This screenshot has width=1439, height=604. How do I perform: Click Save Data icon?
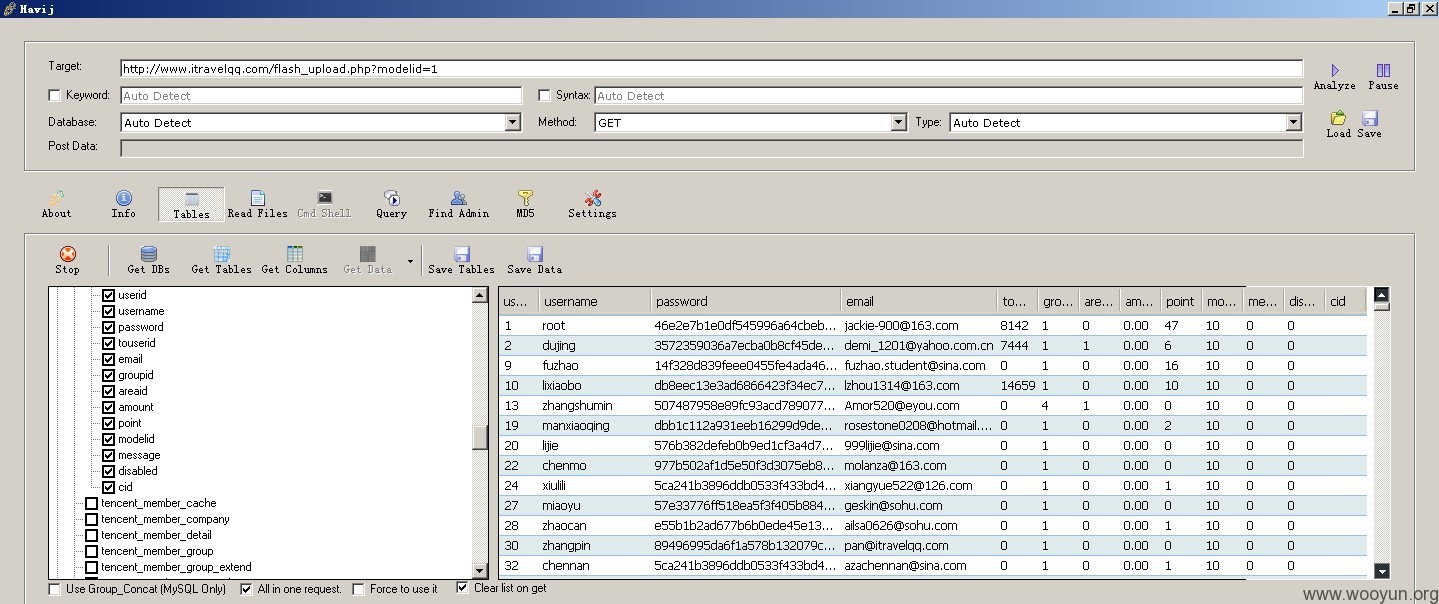click(x=535, y=254)
